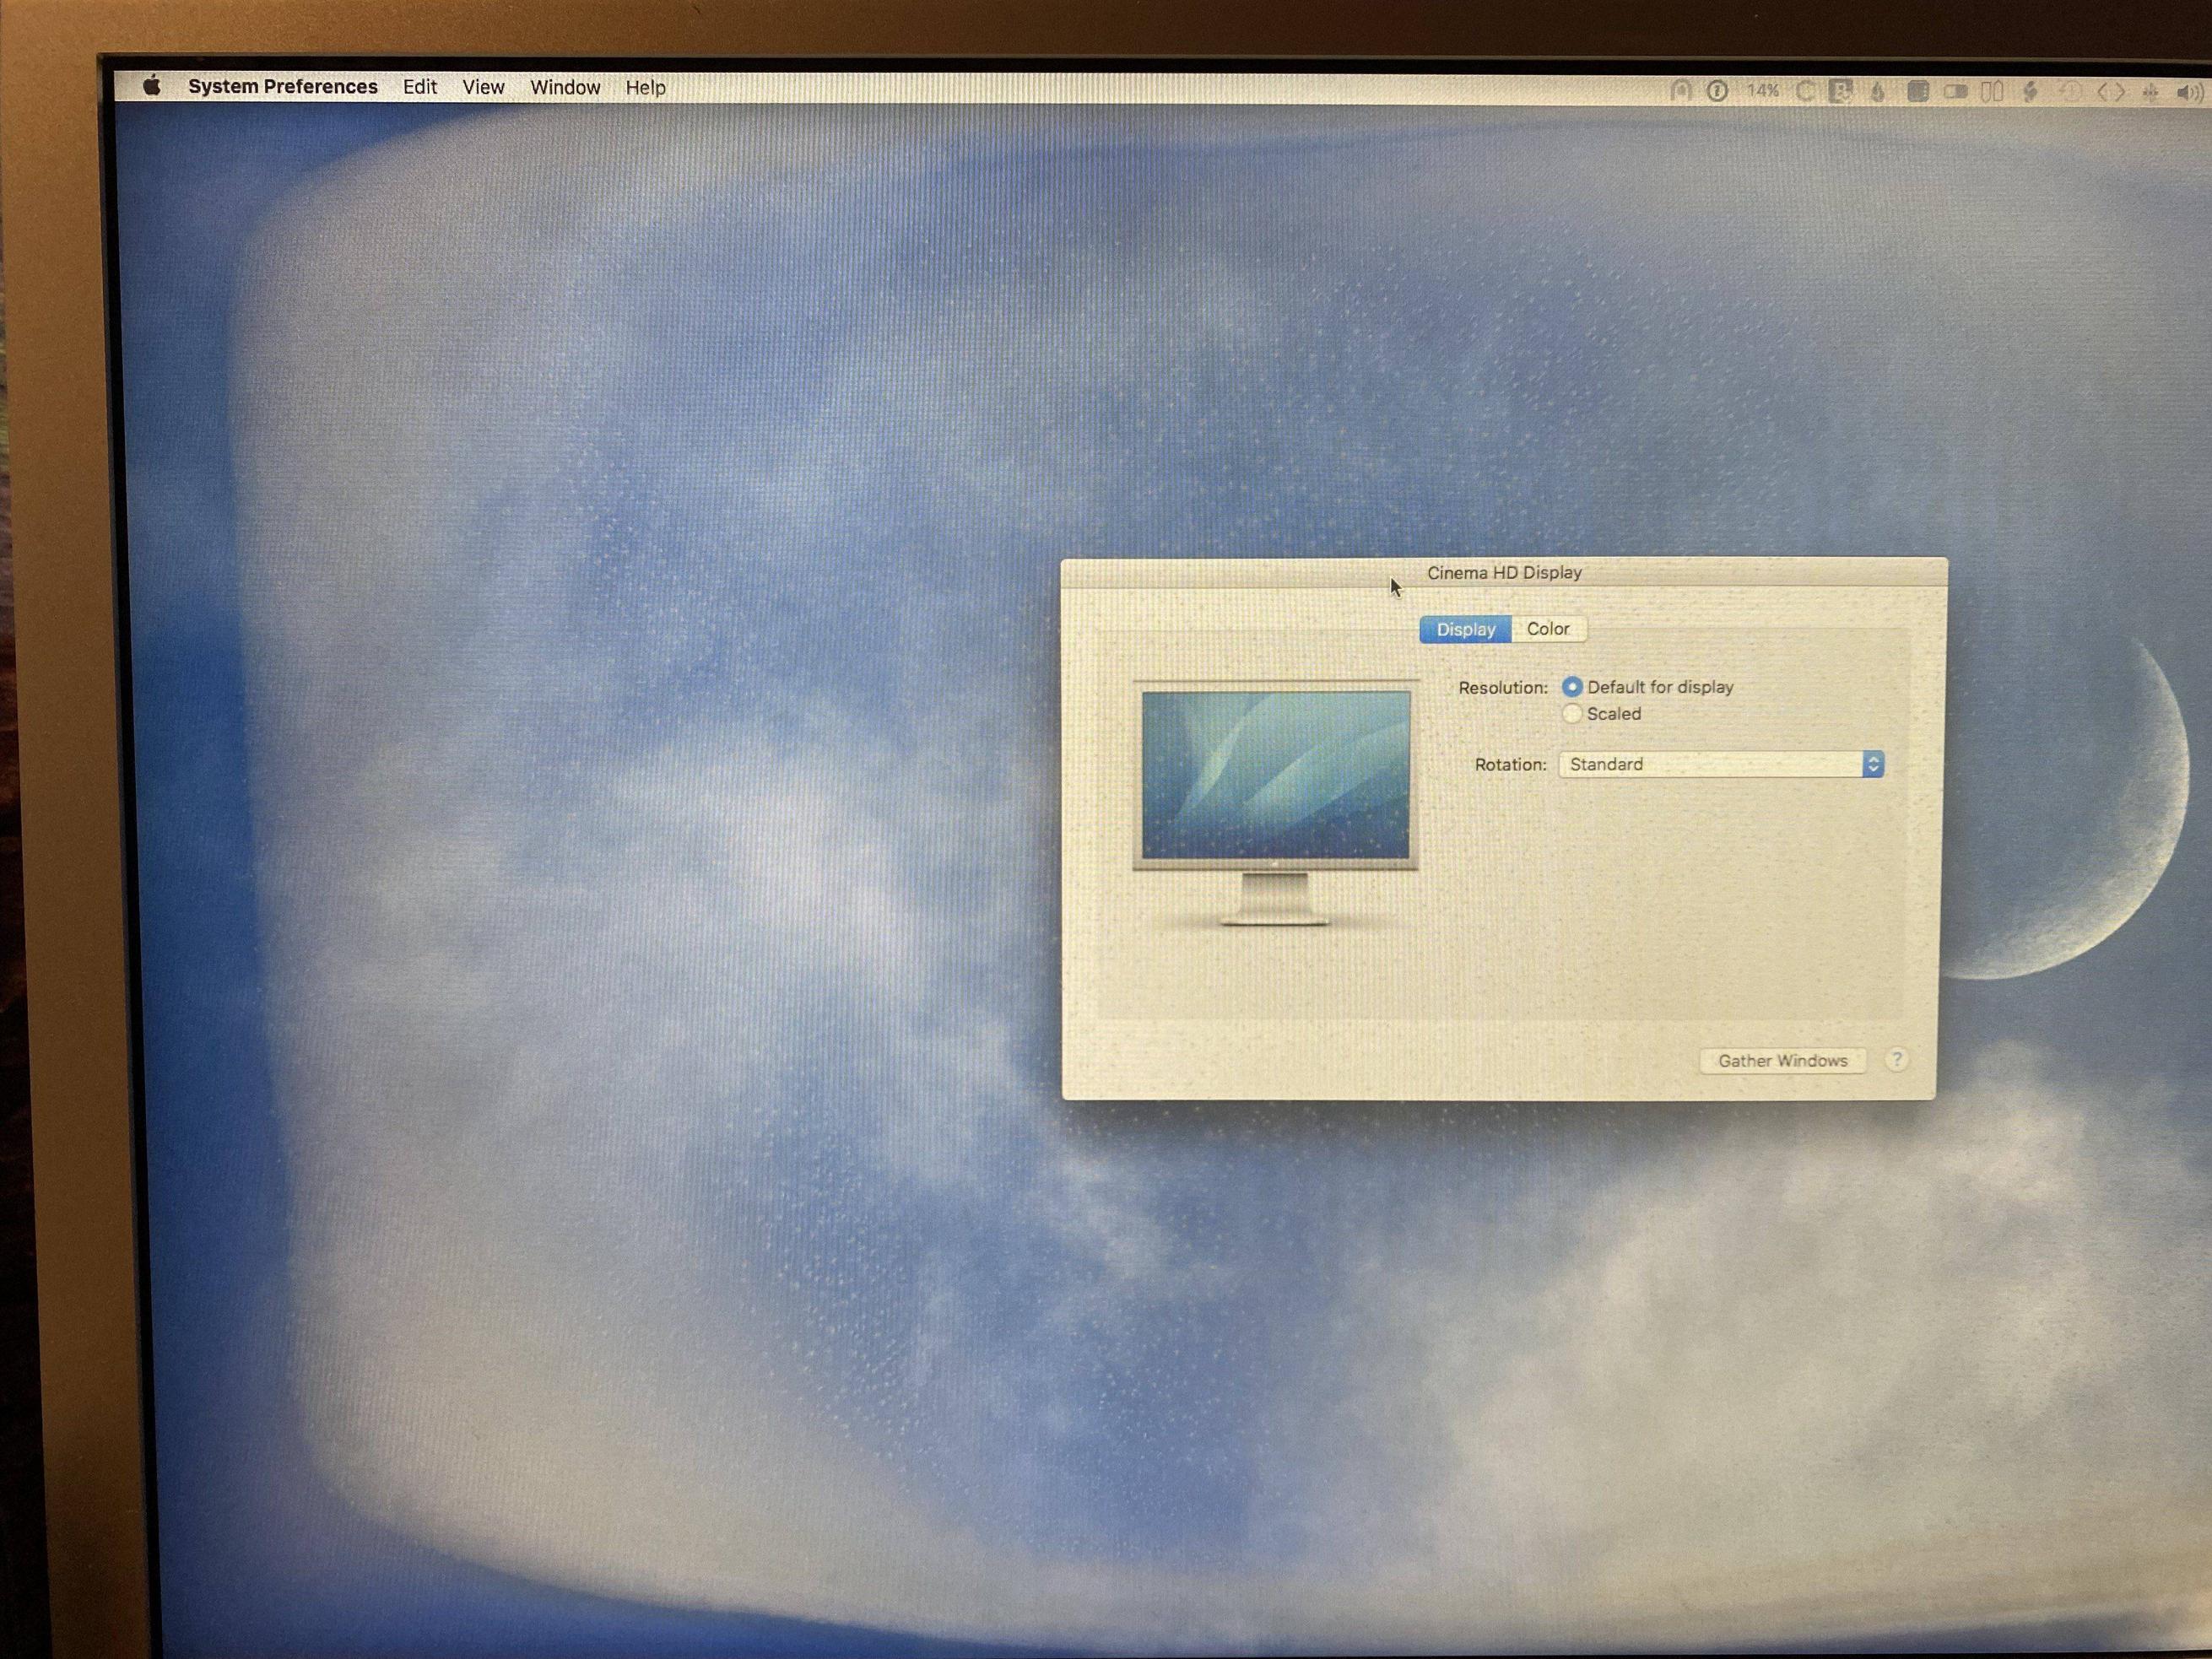Click the flame menu bar icon
The height and width of the screenshot is (1659, 2212).
pos(1878,92)
